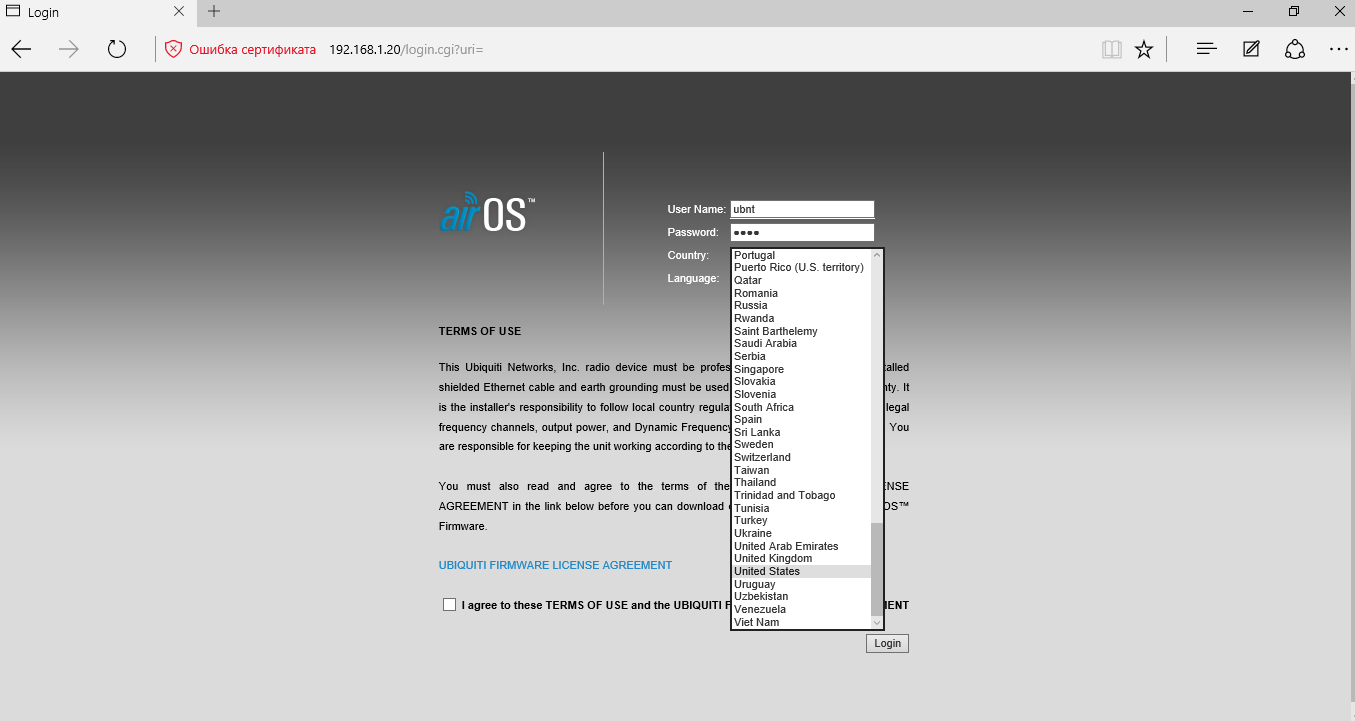
Task: Choose the highlighted United States option
Action: click(x=801, y=571)
